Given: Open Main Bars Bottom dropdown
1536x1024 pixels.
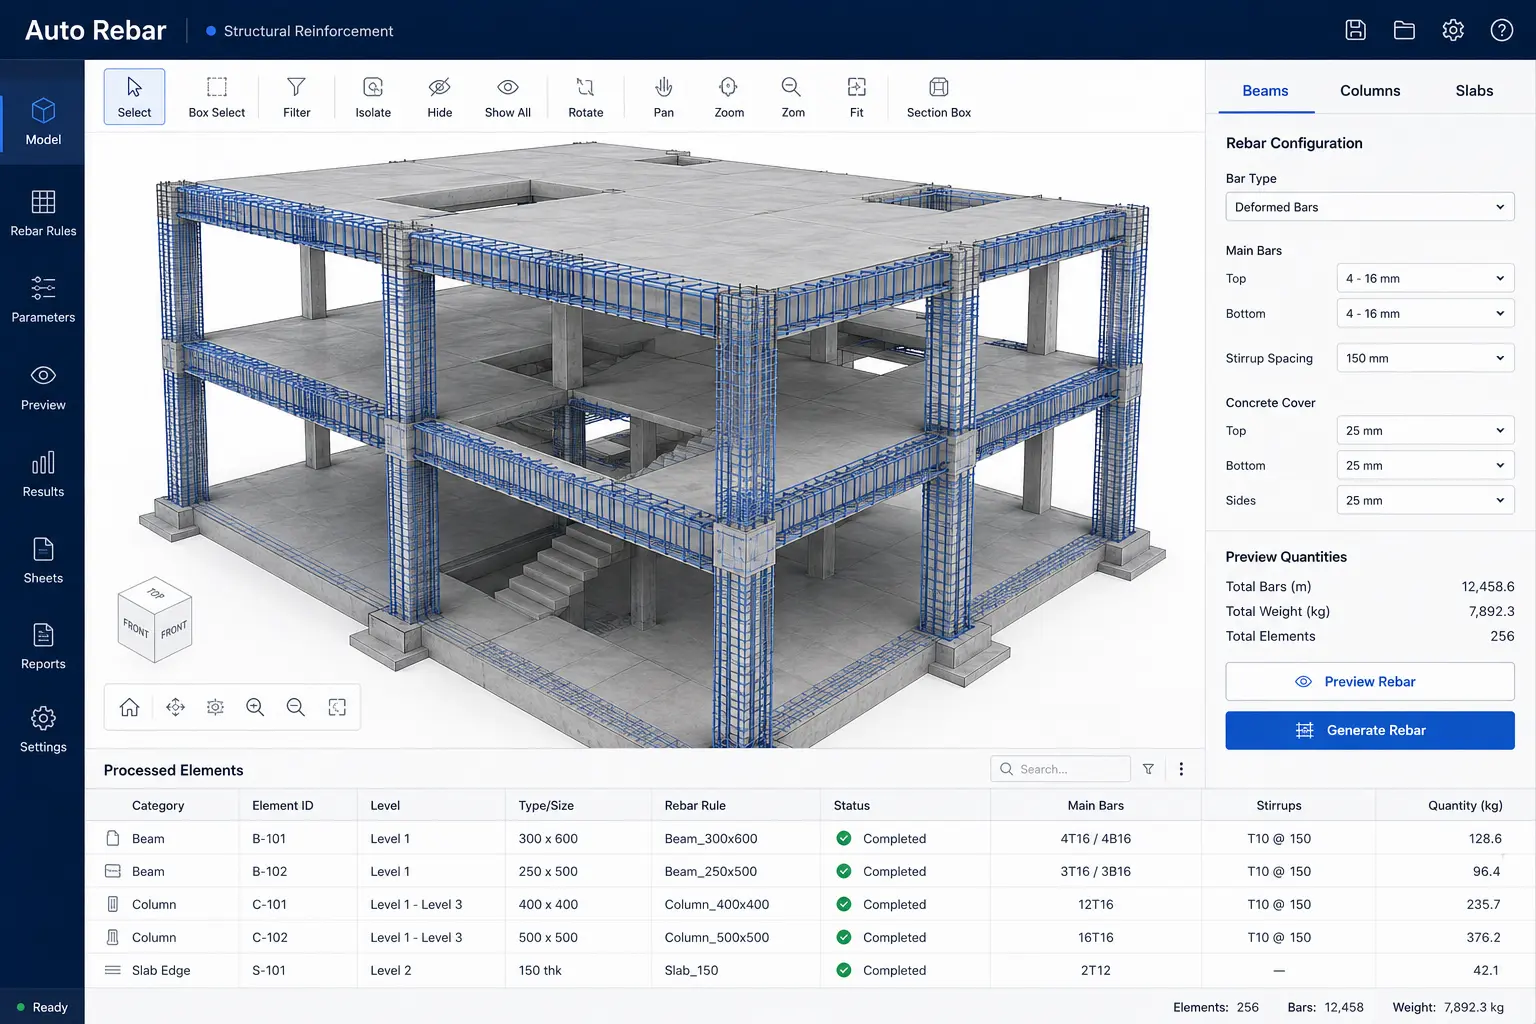Looking at the screenshot, I should 1425,313.
